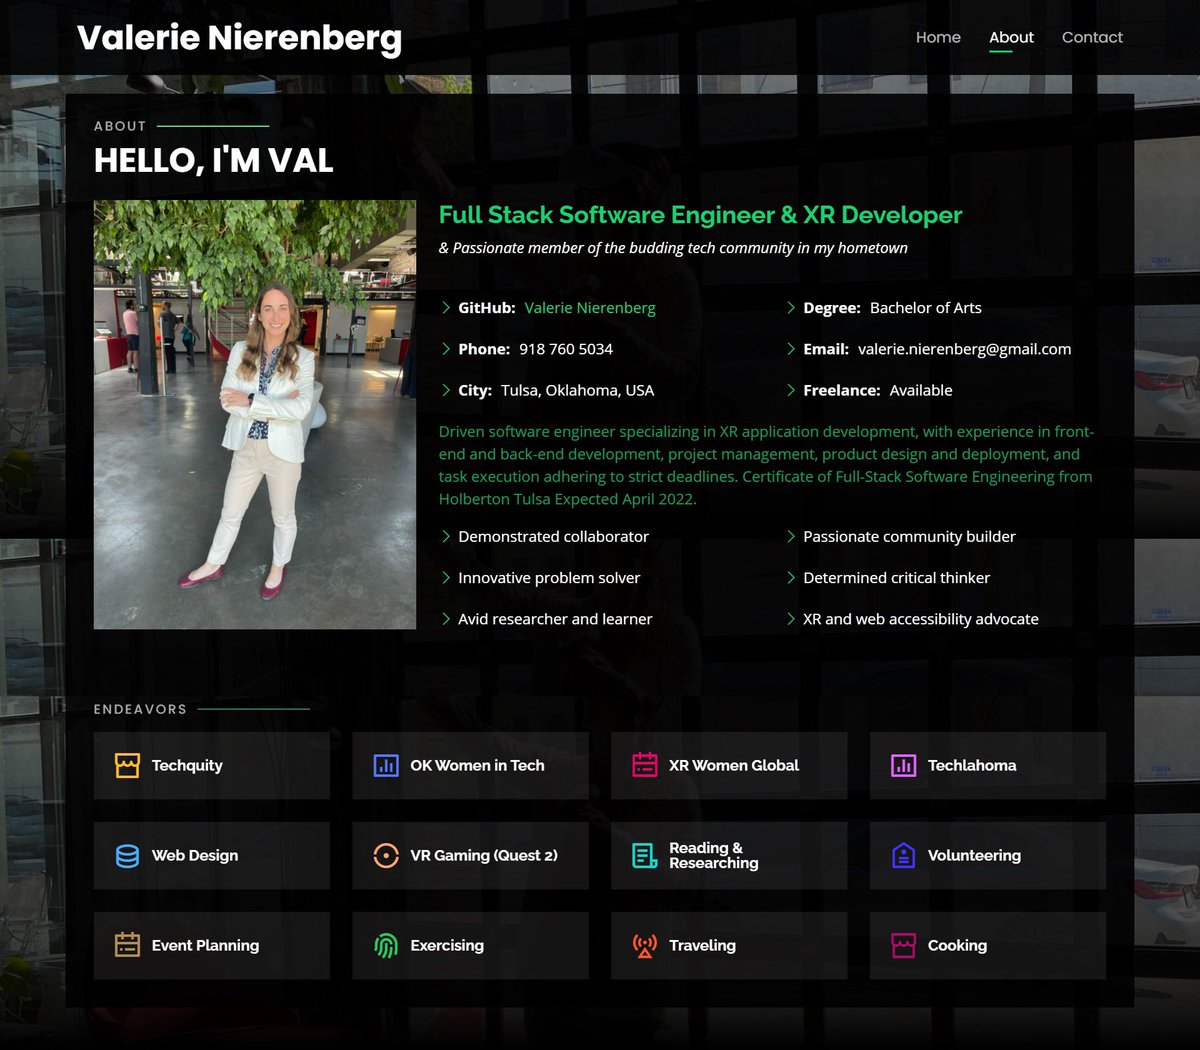Open the Techlahoma card
1200x1050 pixels.
[x=988, y=766]
